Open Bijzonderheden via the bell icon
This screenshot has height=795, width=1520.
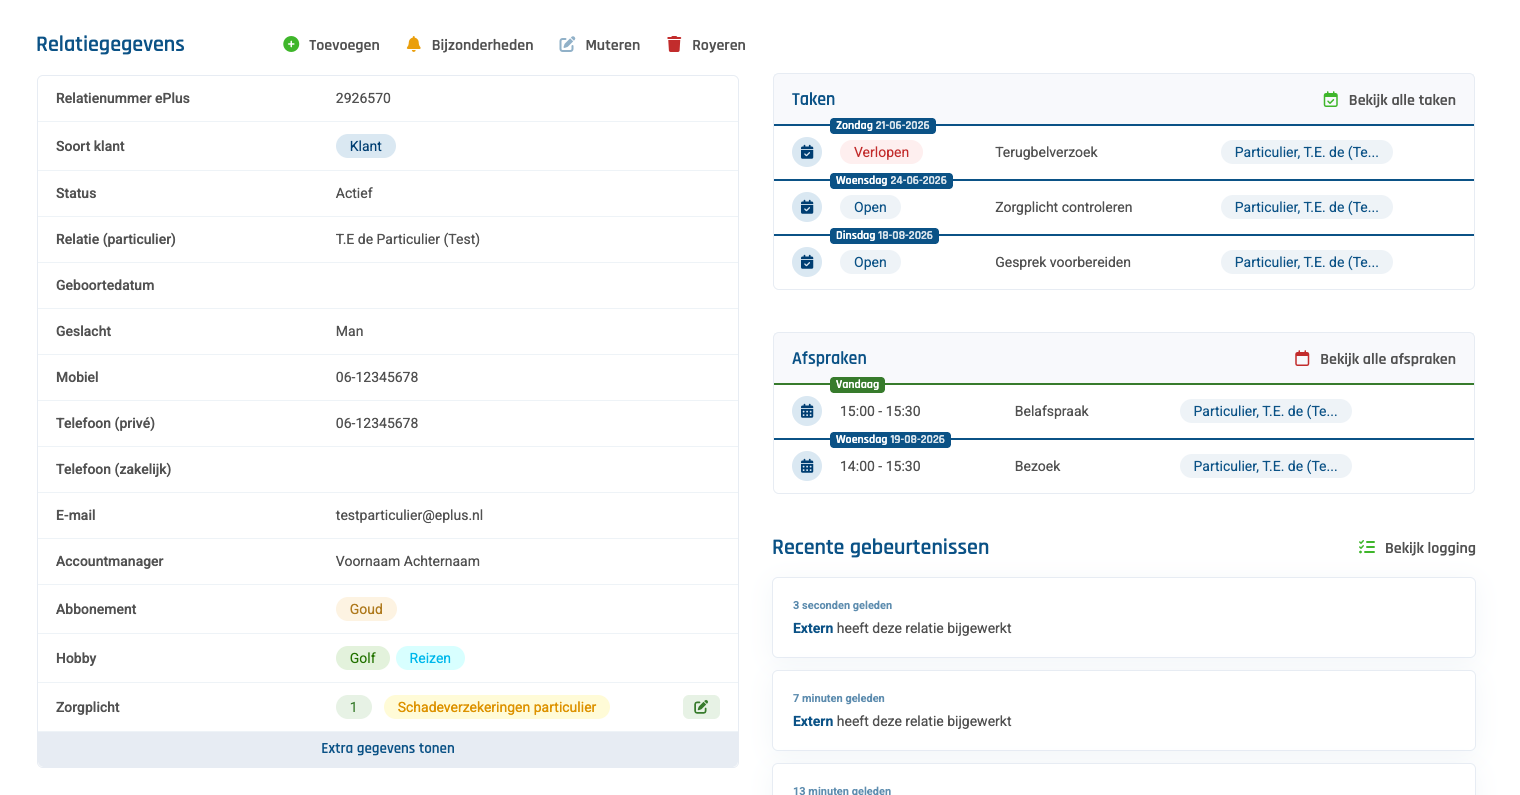coord(414,44)
